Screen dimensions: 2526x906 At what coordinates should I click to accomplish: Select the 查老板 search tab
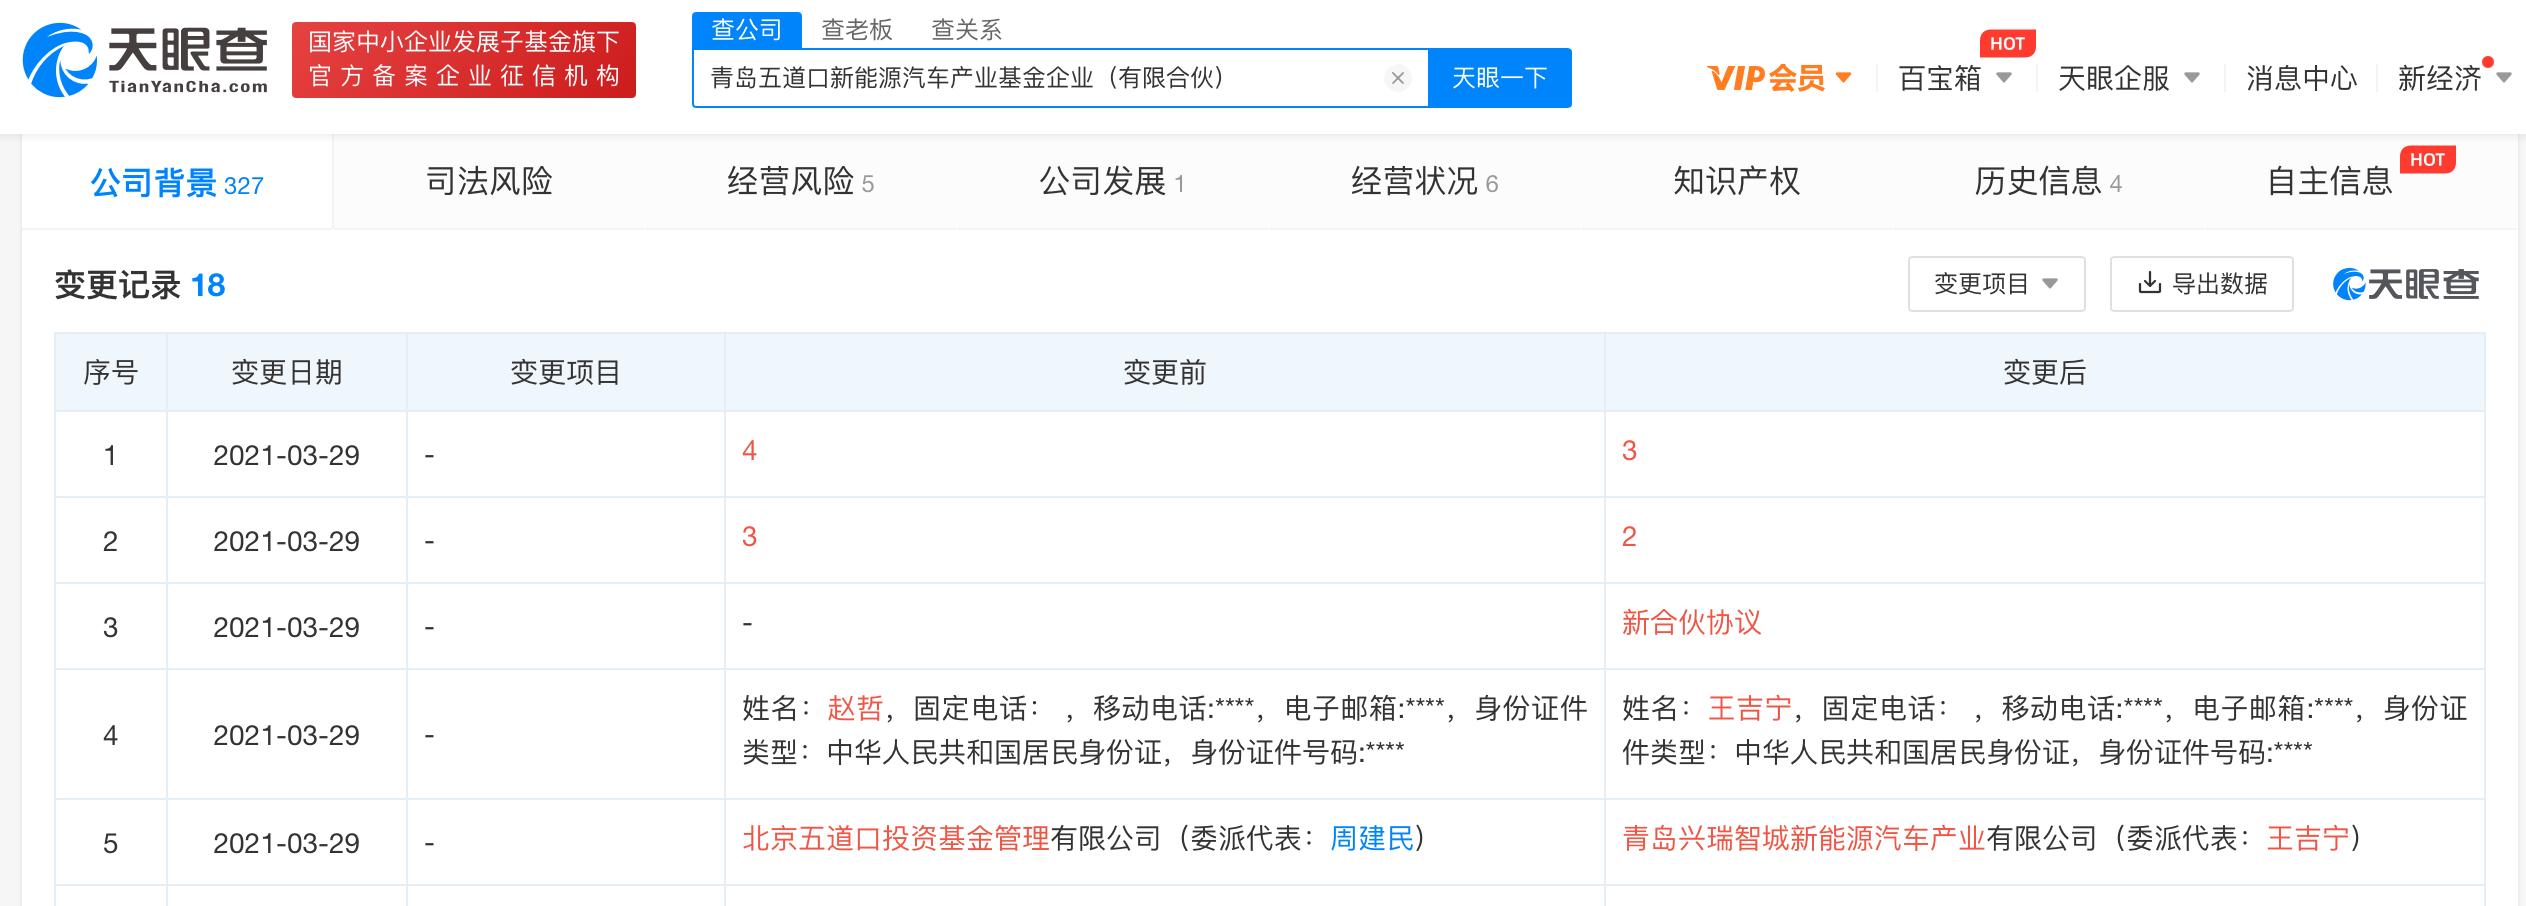[856, 30]
